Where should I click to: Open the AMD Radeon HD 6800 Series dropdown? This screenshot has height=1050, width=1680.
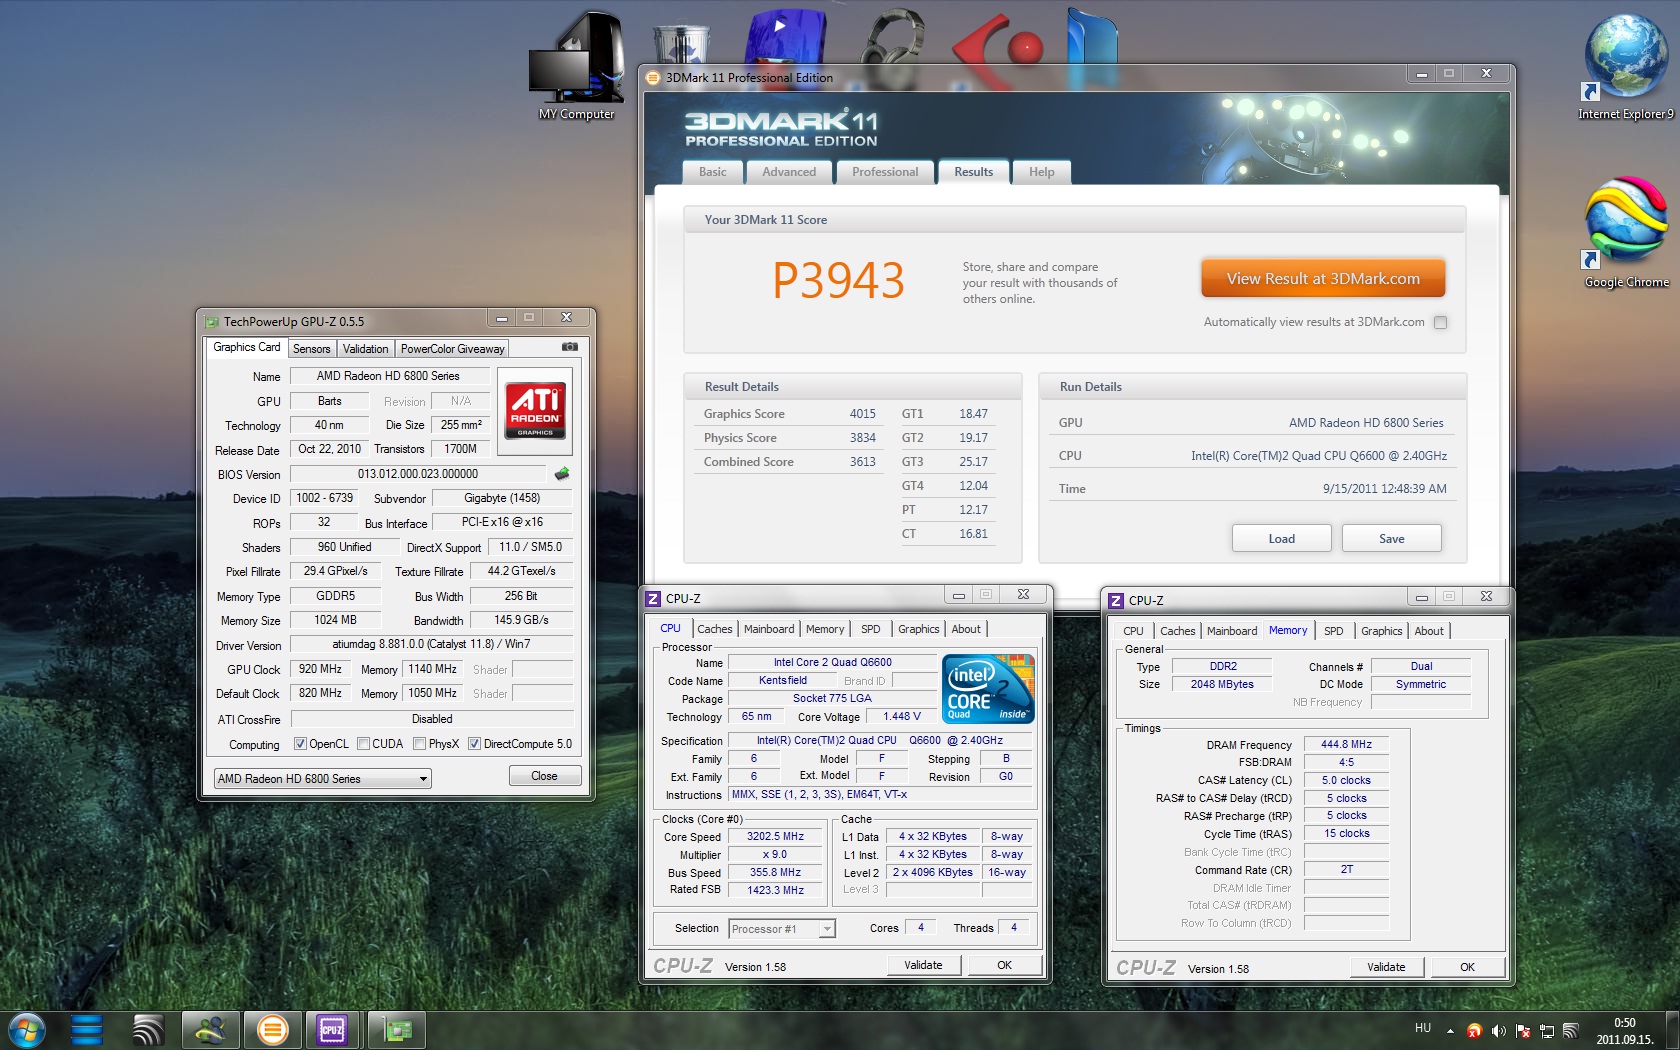(x=323, y=779)
